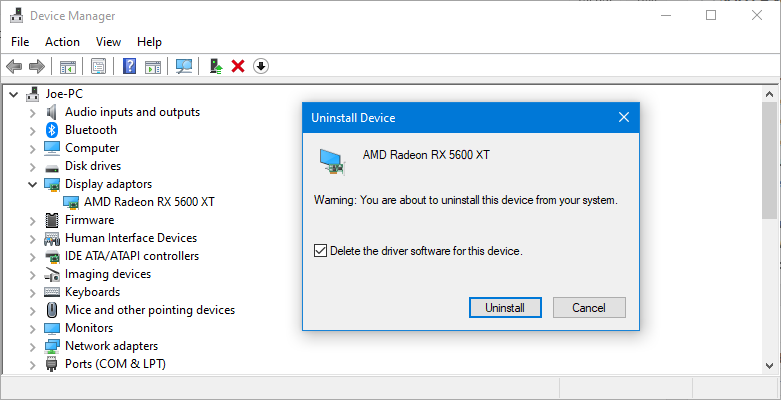Click the Bluetooth category icon
The height and width of the screenshot is (400, 781).
pos(53,130)
